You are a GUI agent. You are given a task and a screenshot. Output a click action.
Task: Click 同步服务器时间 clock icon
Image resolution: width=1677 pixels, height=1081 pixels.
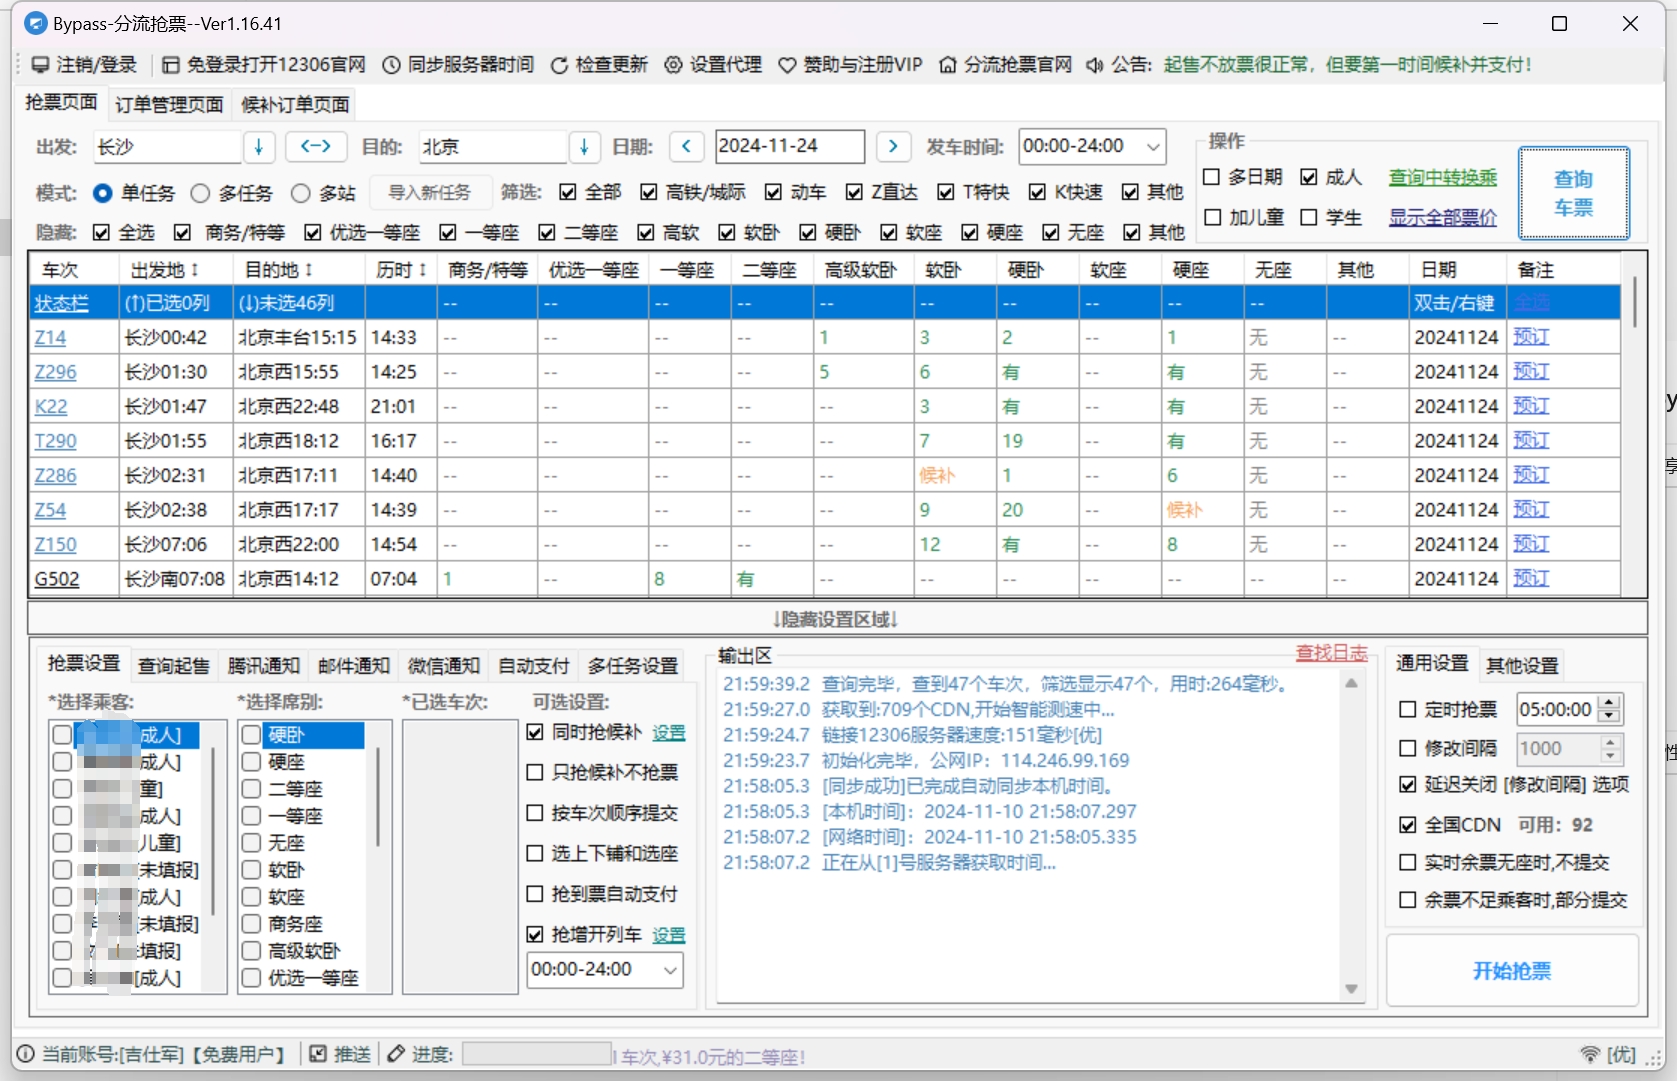tap(392, 65)
